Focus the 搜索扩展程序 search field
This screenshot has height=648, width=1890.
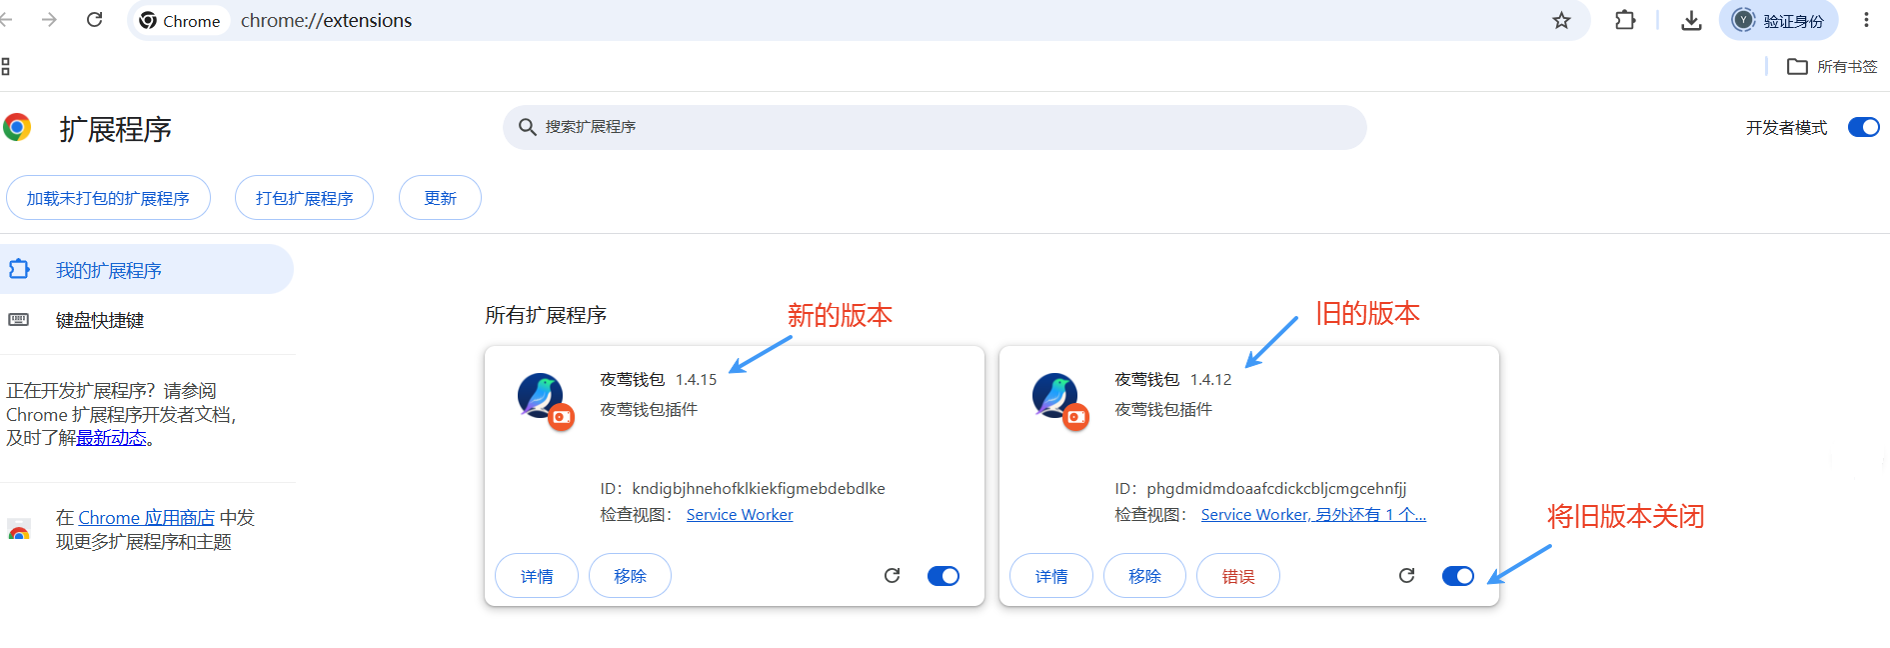(935, 127)
